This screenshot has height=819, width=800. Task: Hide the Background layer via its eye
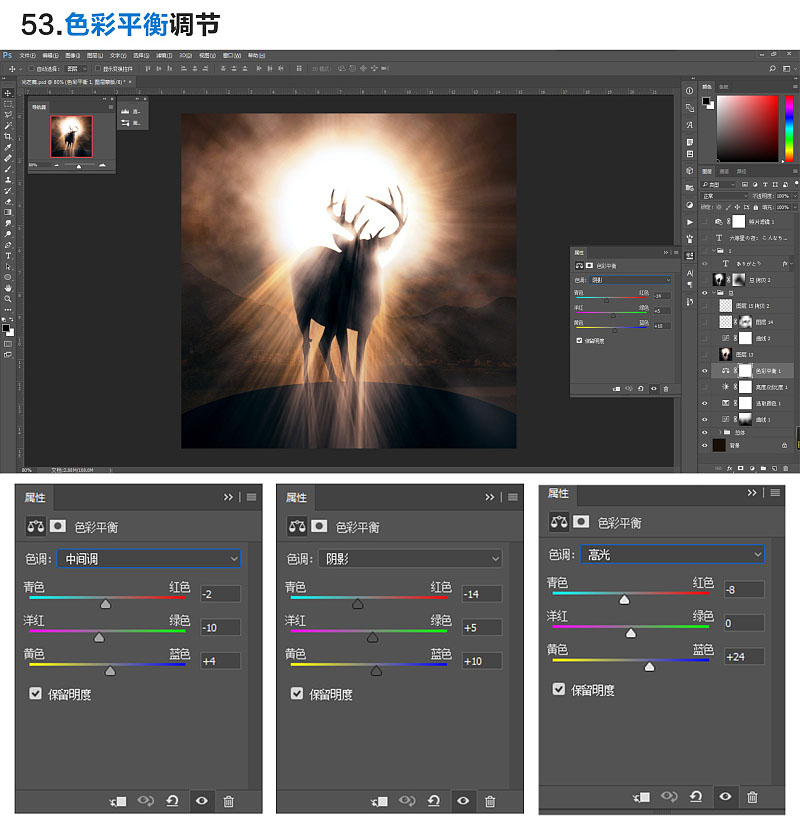[x=704, y=446]
